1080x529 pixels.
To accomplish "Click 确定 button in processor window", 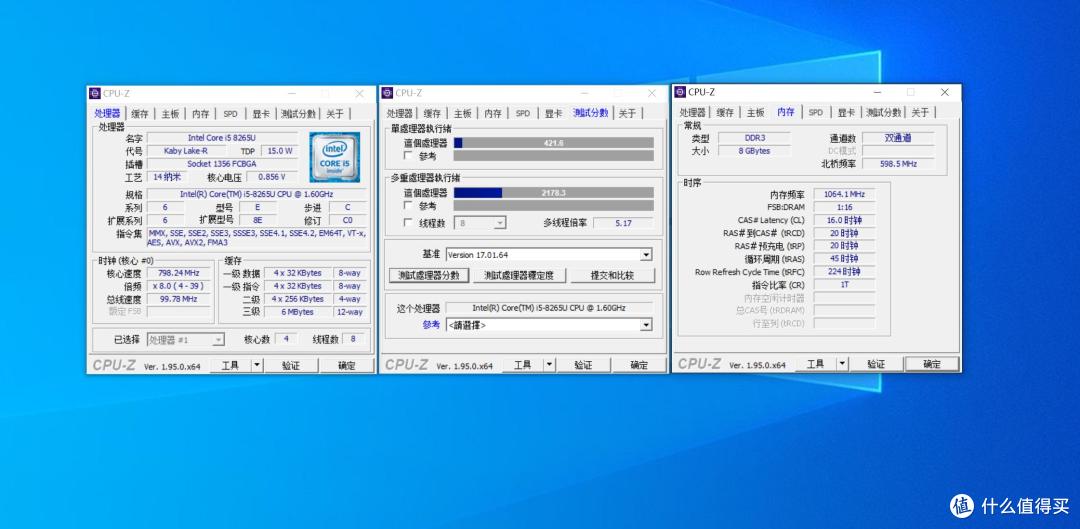I will point(346,366).
